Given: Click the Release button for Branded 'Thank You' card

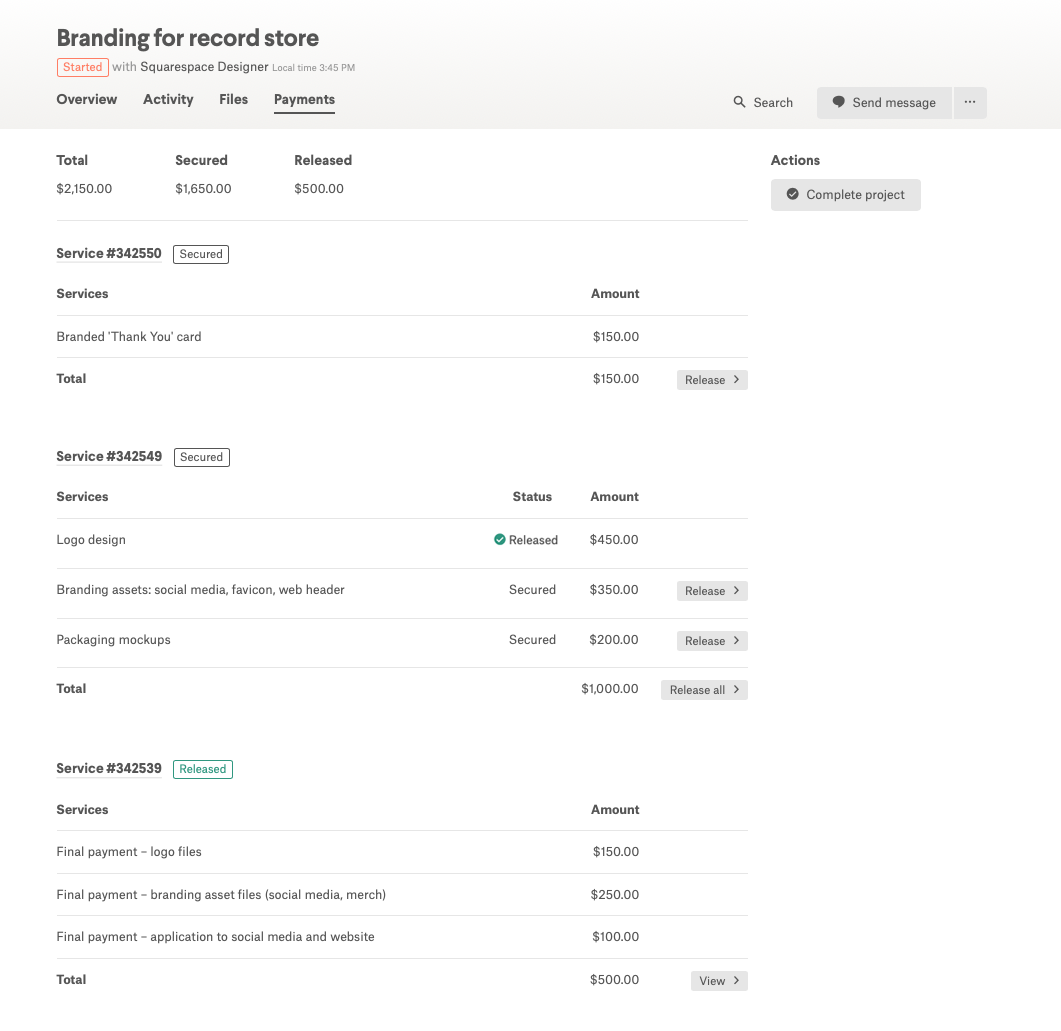Looking at the screenshot, I should point(712,380).
